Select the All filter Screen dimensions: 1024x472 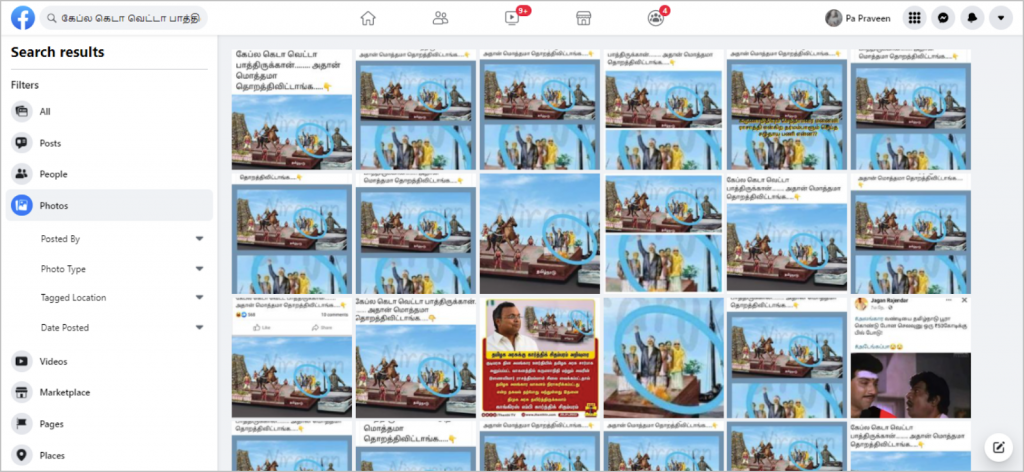point(109,112)
